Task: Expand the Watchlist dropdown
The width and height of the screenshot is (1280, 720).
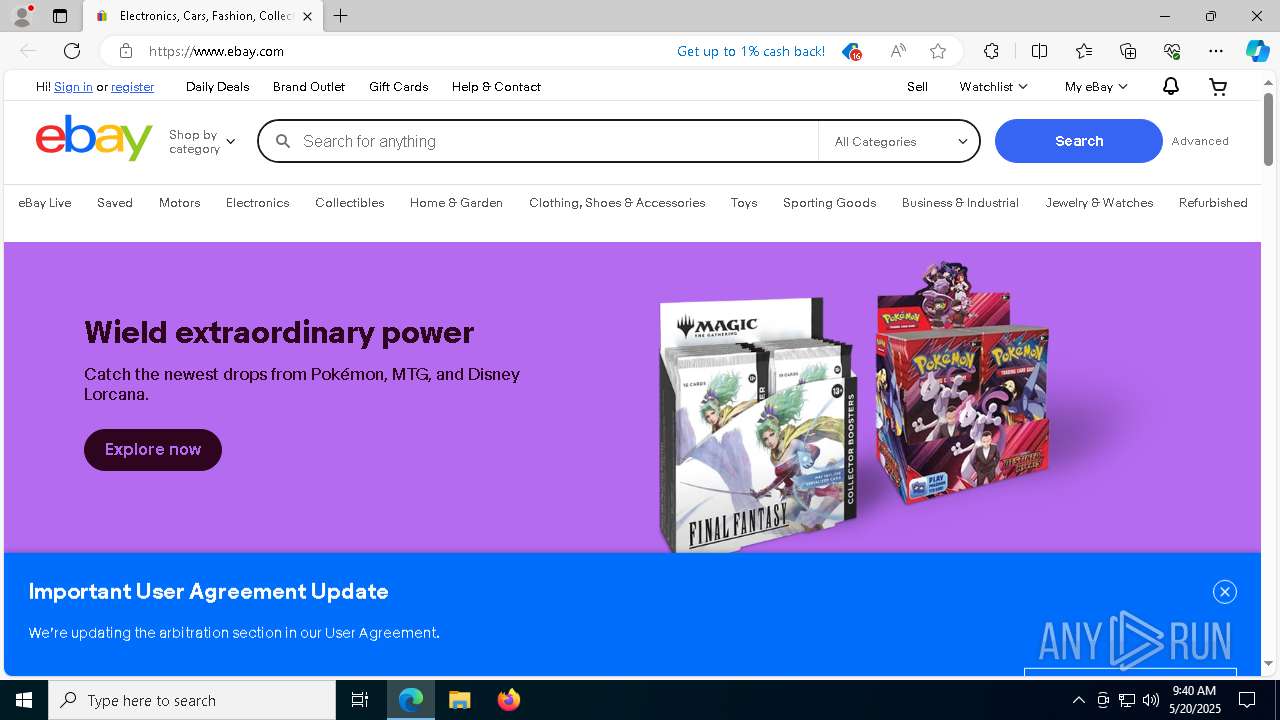Action: [x=993, y=87]
